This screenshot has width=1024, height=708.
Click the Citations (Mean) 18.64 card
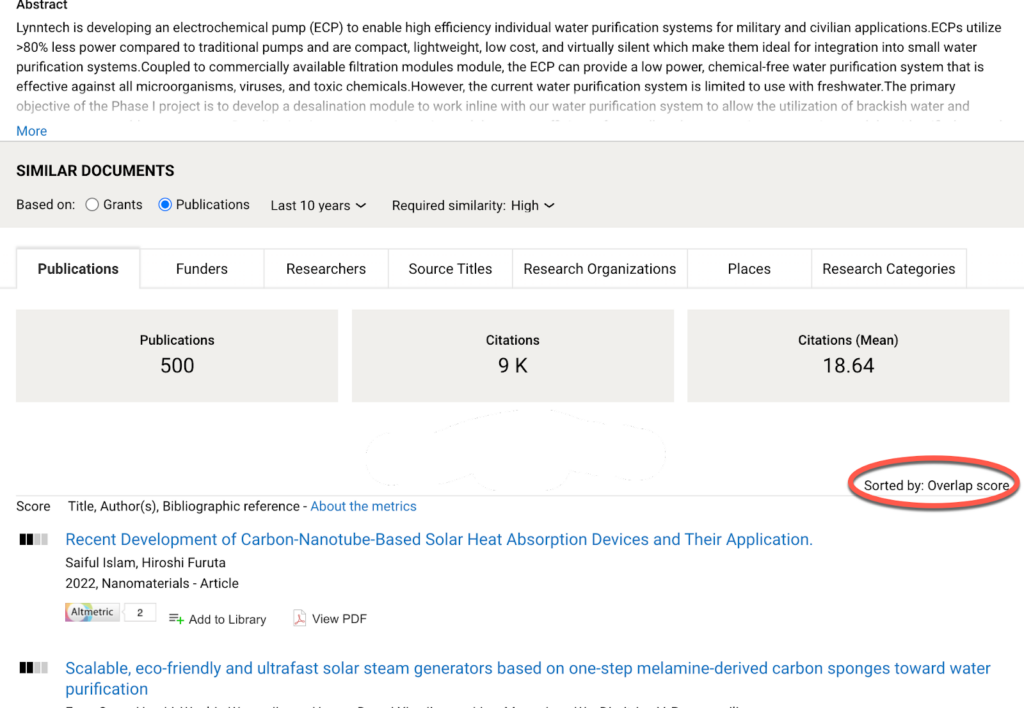pyautogui.click(x=848, y=355)
